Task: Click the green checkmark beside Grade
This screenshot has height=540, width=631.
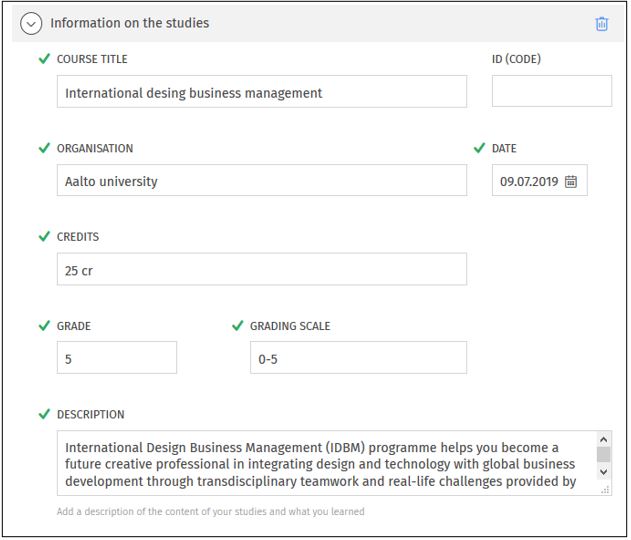Action: 44,325
